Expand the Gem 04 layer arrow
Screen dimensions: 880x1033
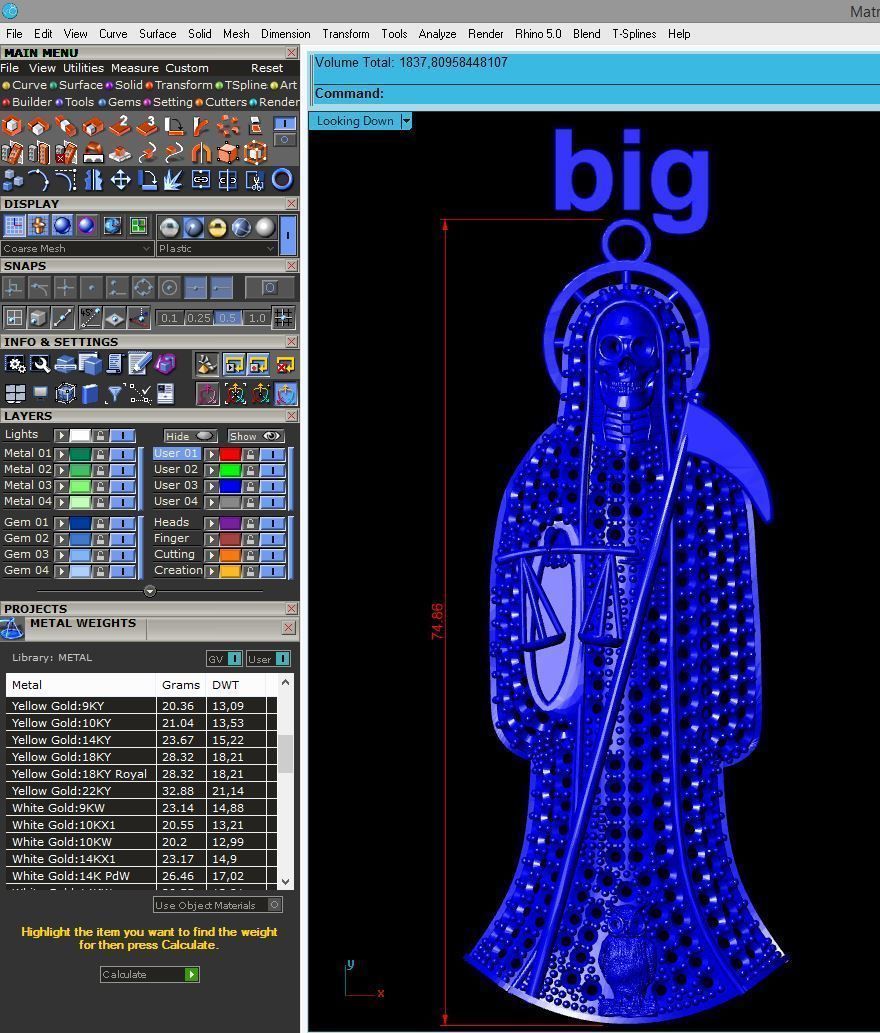click(61, 571)
